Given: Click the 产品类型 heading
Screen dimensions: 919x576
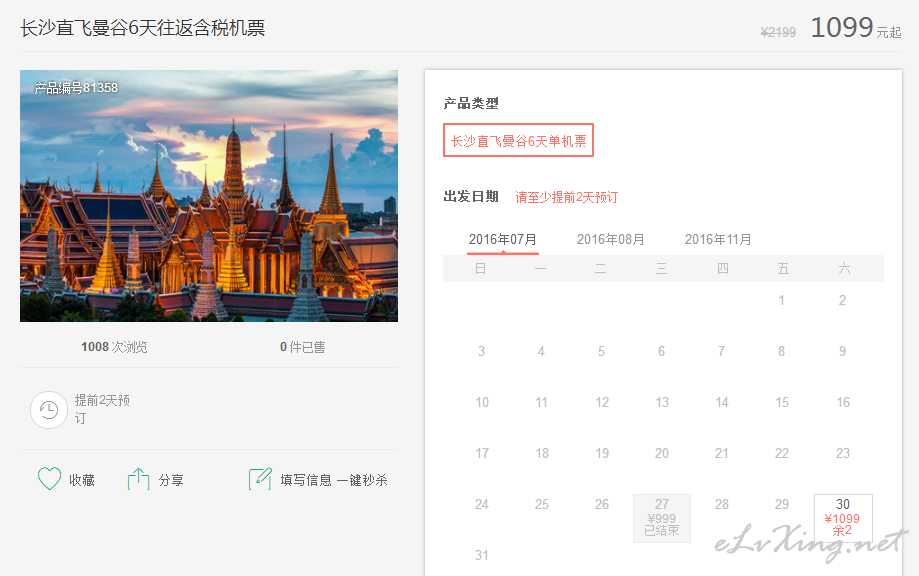Looking at the screenshot, I should pyautogui.click(x=471, y=104).
